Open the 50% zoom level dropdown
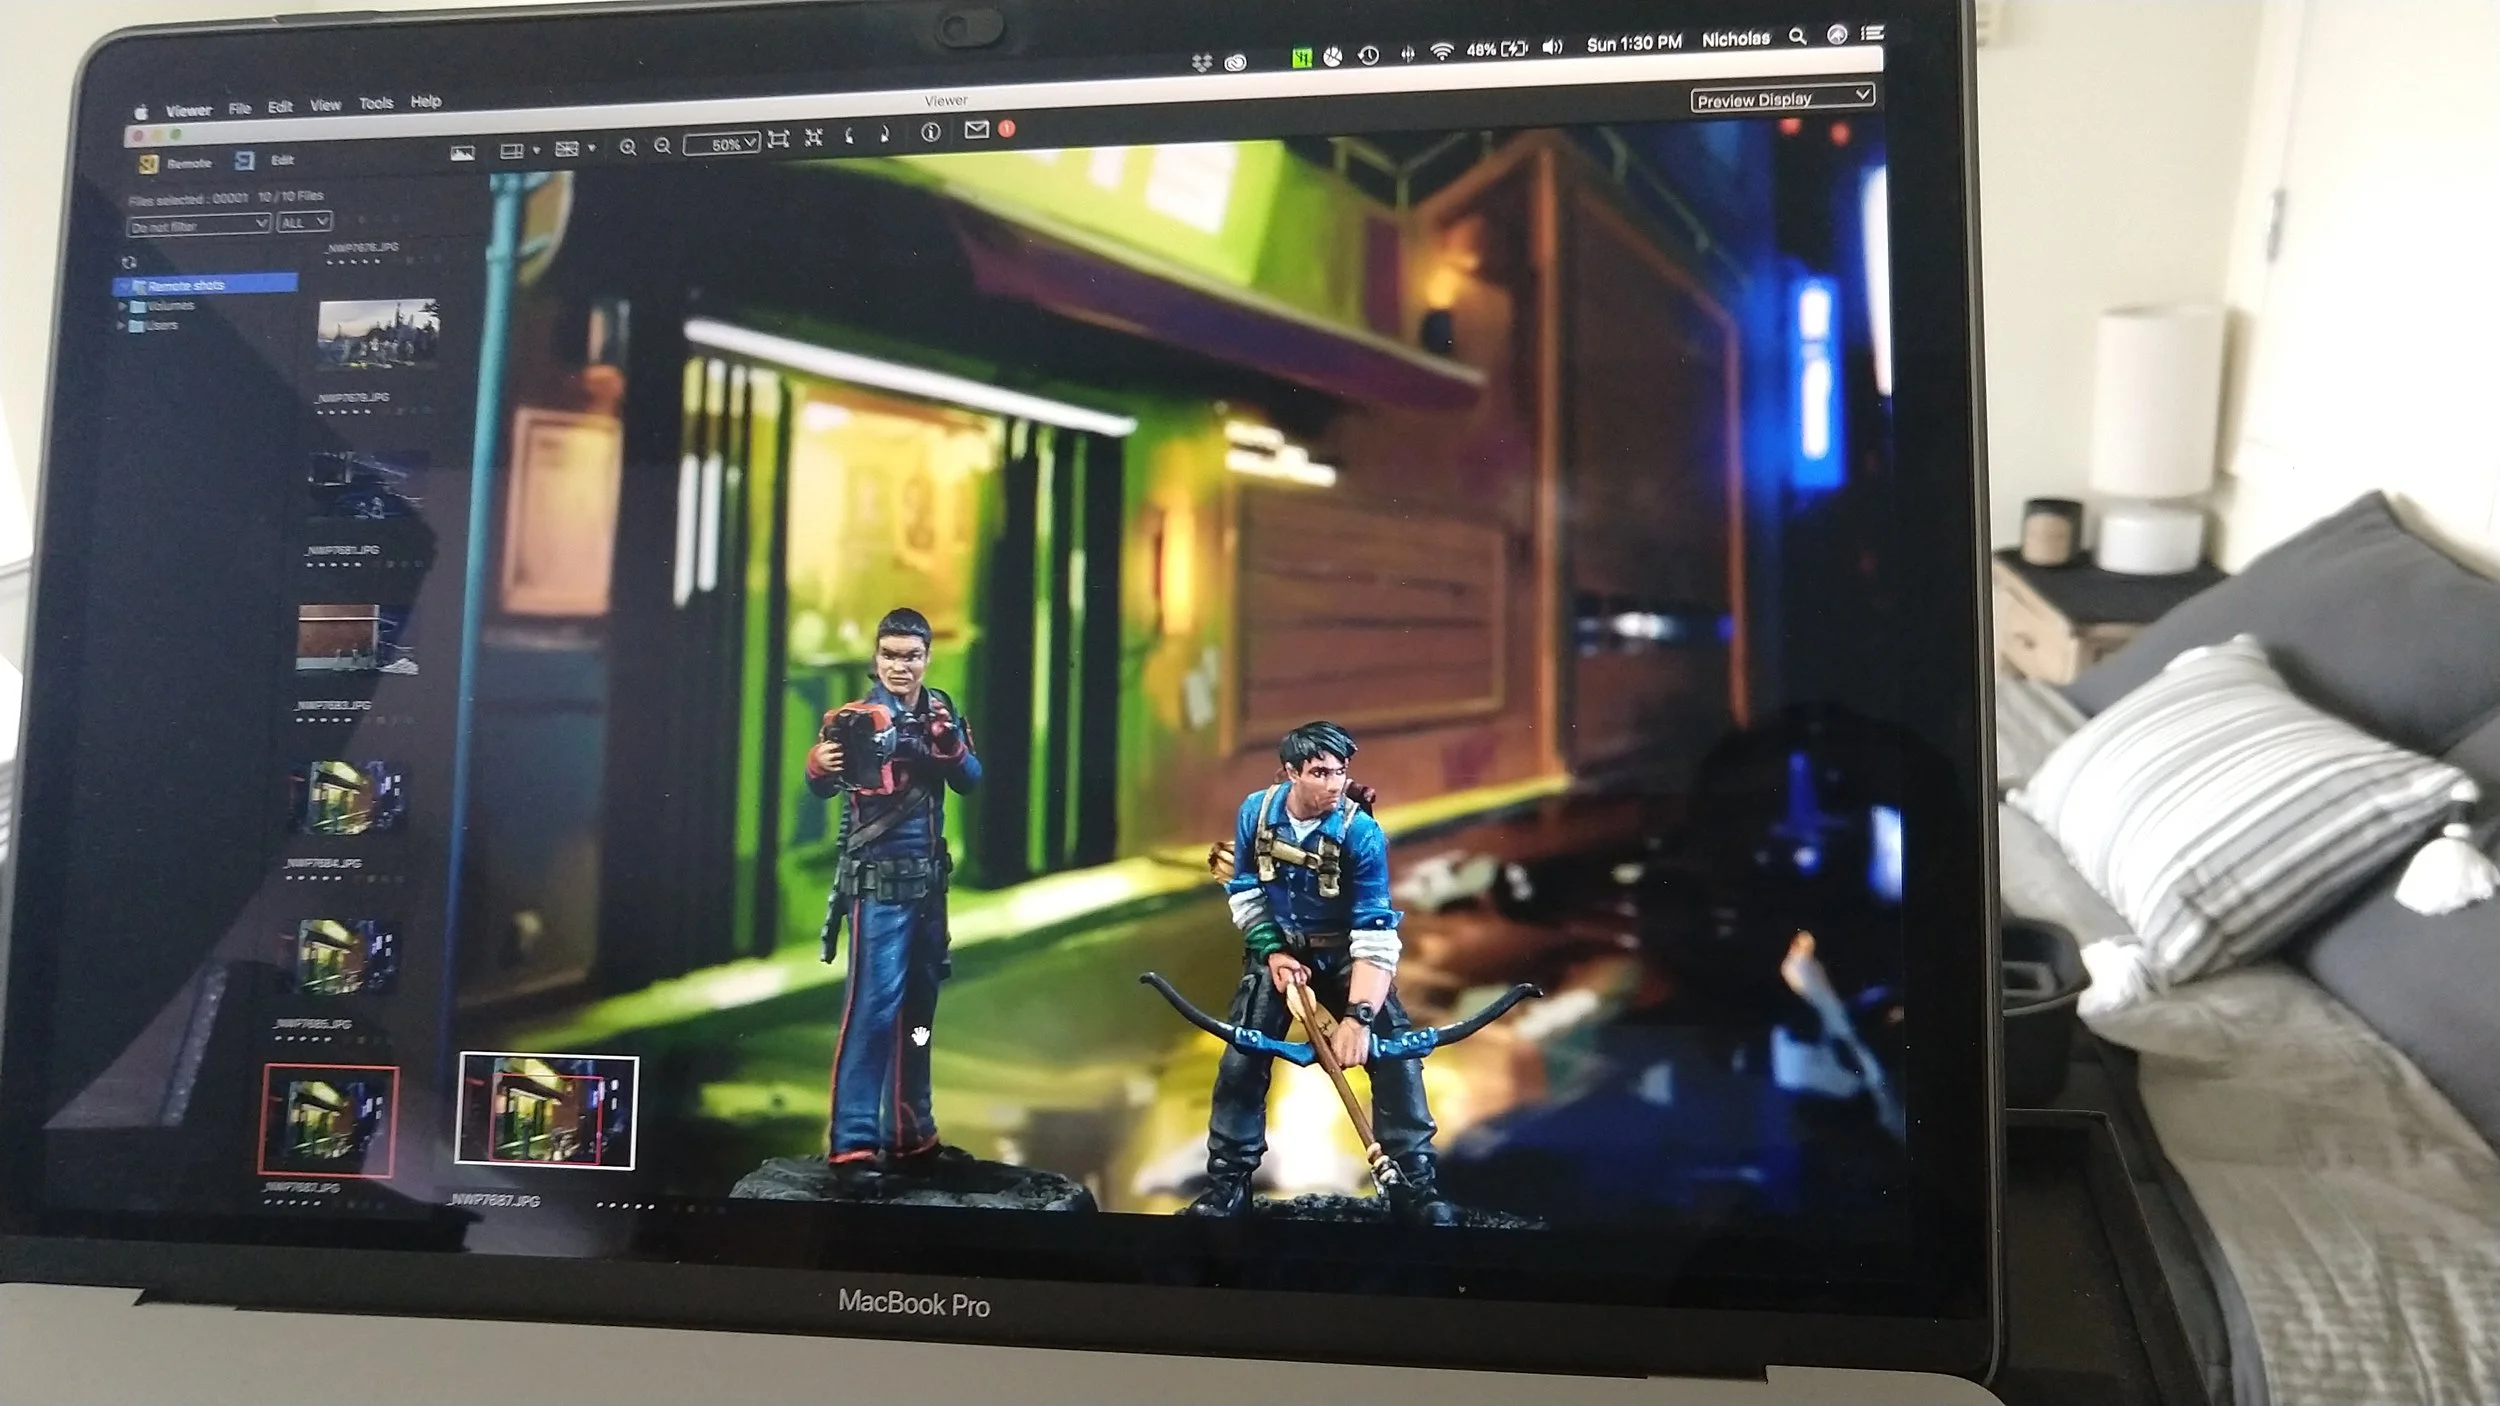 [721, 144]
